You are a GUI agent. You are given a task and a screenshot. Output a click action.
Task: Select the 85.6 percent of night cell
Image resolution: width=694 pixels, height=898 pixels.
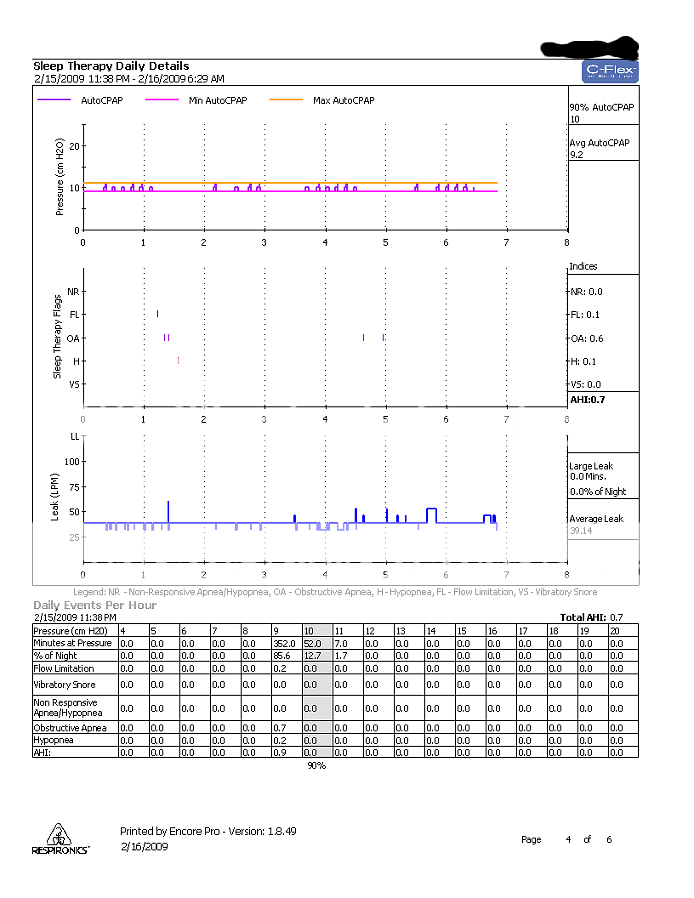pos(286,655)
